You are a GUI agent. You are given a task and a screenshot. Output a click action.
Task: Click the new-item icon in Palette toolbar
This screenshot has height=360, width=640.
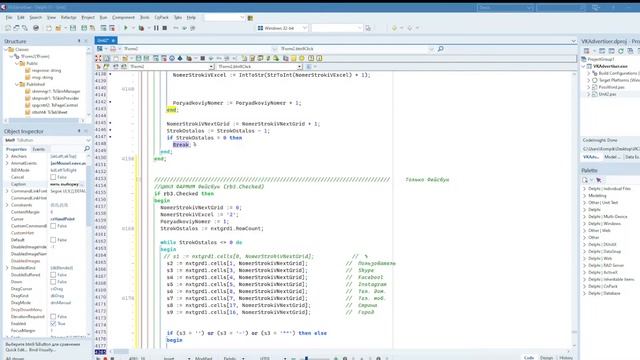pyautogui.click(x=585, y=180)
